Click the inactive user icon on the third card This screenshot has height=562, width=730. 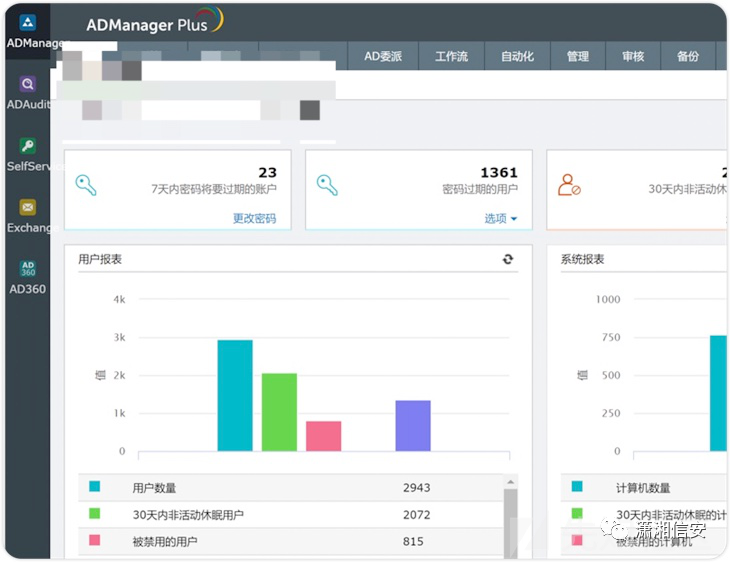tap(569, 185)
